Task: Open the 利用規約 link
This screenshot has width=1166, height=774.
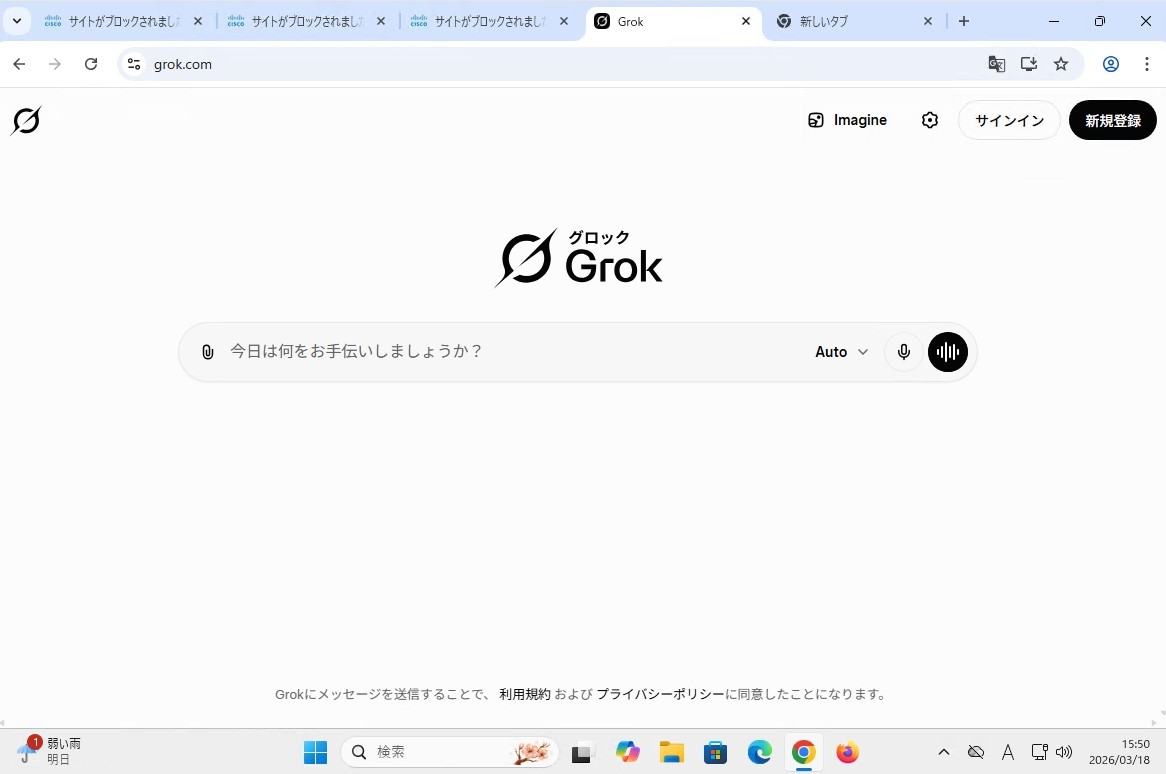Action: pyautogui.click(x=524, y=694)
